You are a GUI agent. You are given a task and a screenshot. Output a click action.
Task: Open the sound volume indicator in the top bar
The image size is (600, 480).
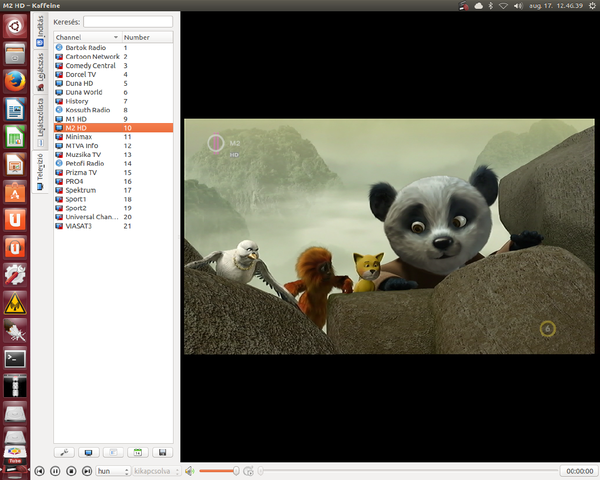tap(518, 6)
